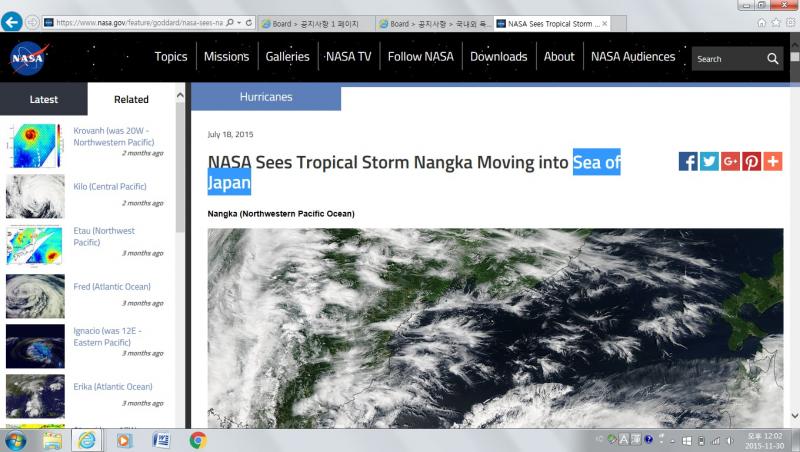The height and width of the screenshot is (452, 800).
Task: Switch to the Related sidebar tab
Action: pos(131,100)
